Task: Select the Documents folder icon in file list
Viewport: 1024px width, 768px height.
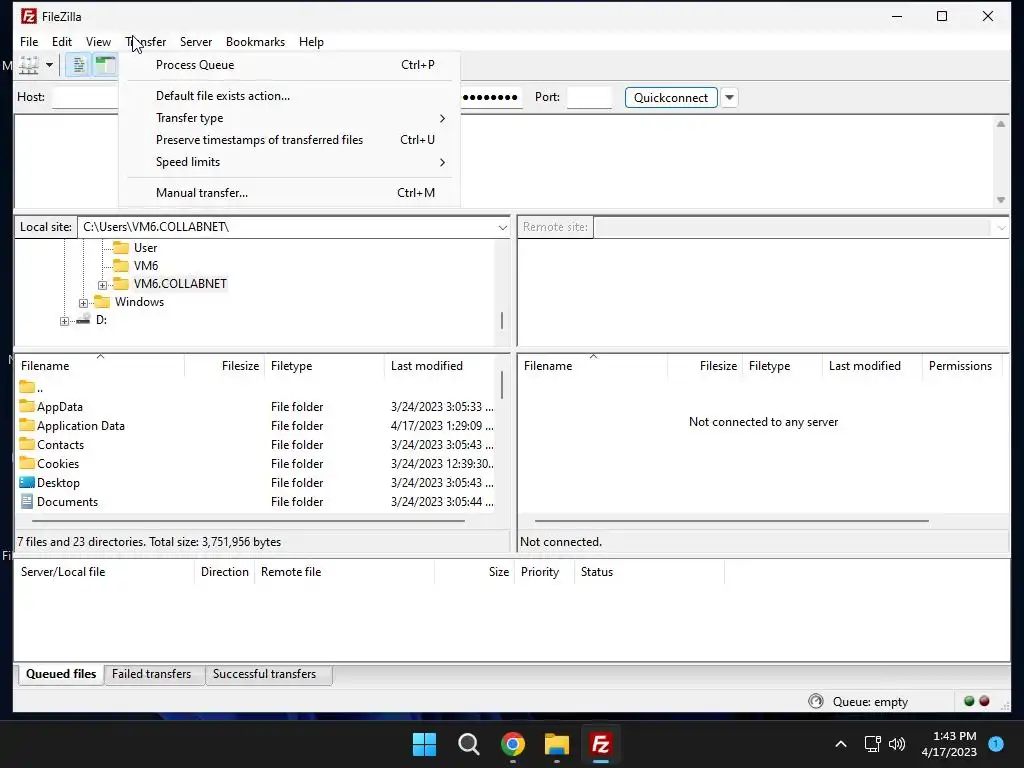Action: click(x=27, y=502)
